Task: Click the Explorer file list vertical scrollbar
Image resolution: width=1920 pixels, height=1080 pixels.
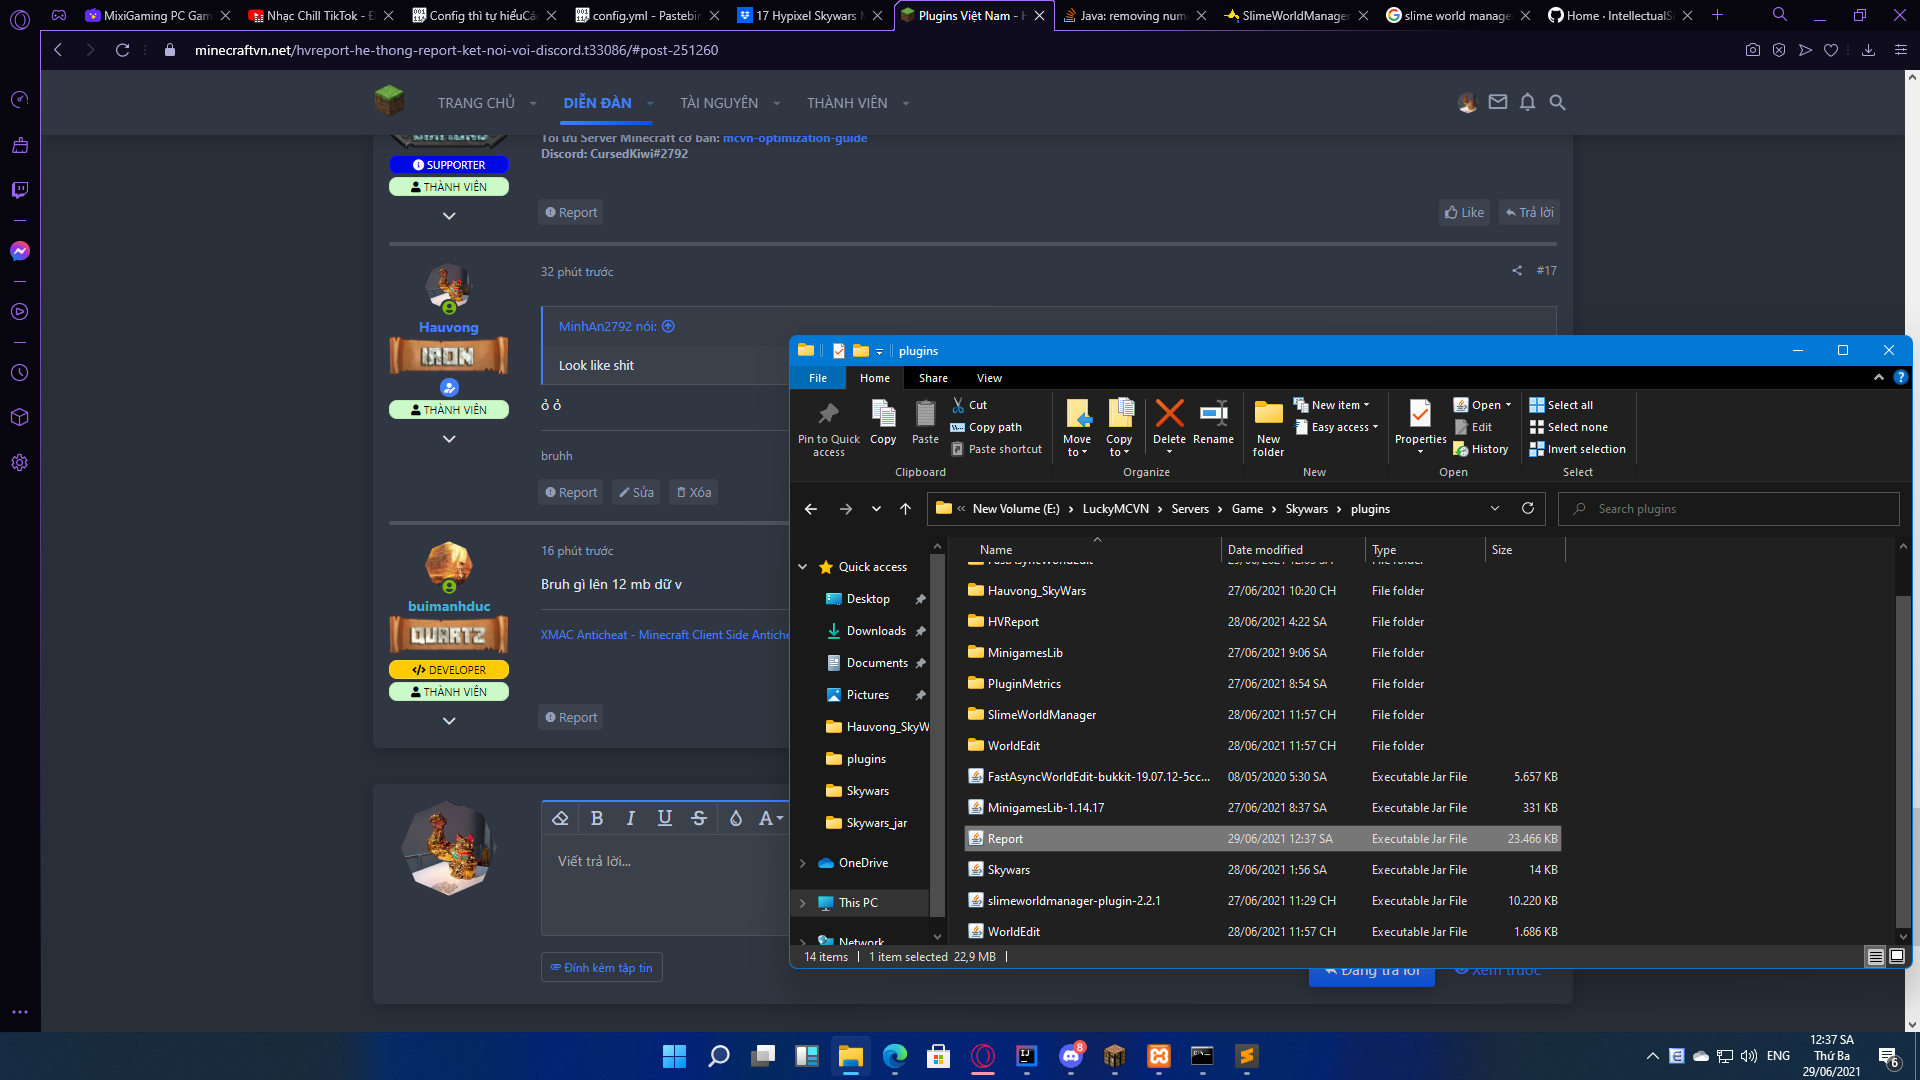Action: (1903, 760)
